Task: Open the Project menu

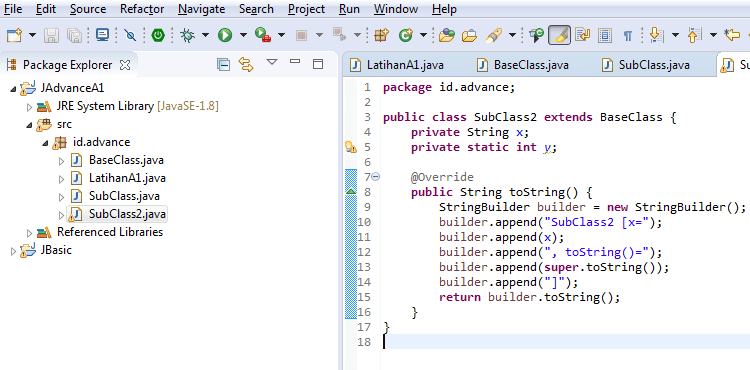Action: pos(307,9)
